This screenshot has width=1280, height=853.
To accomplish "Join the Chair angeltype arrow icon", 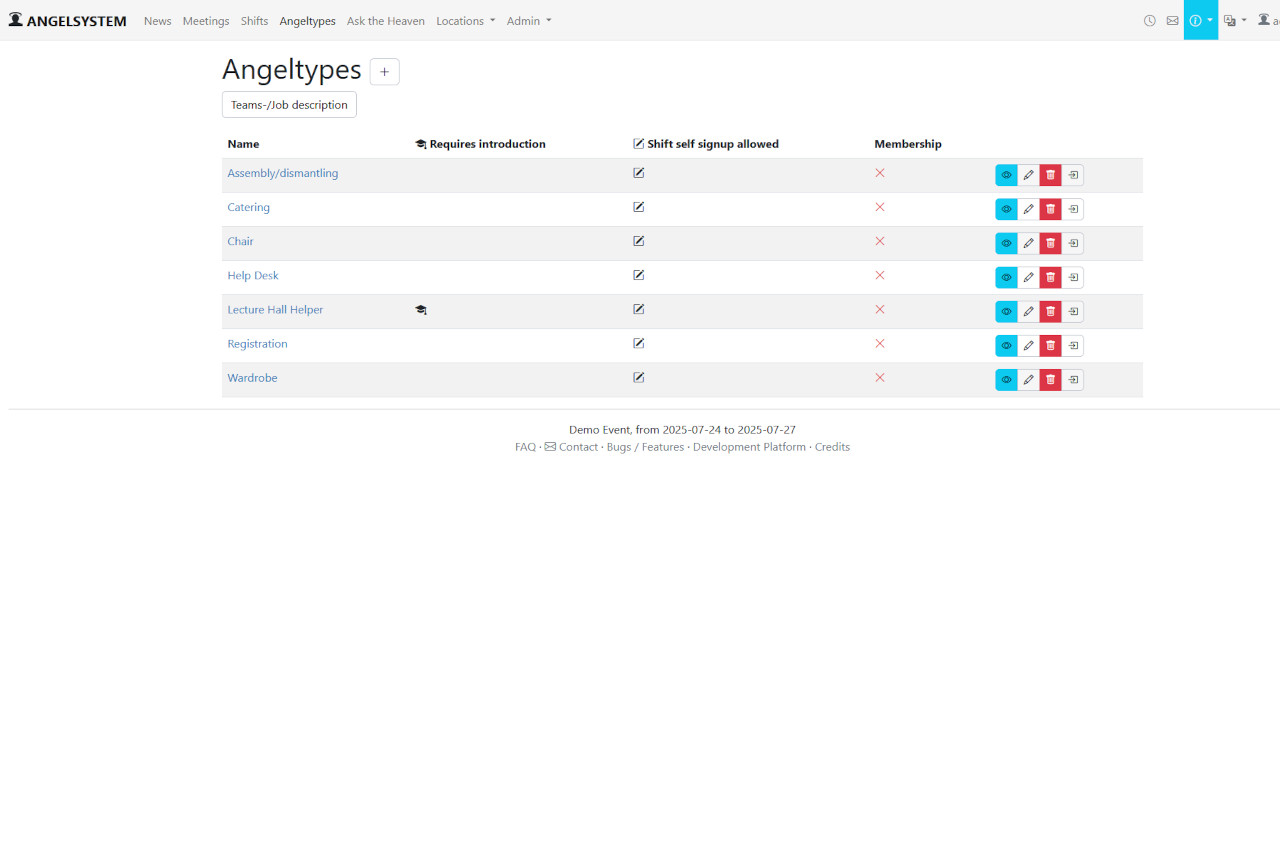I will (x=1073, y=243).
